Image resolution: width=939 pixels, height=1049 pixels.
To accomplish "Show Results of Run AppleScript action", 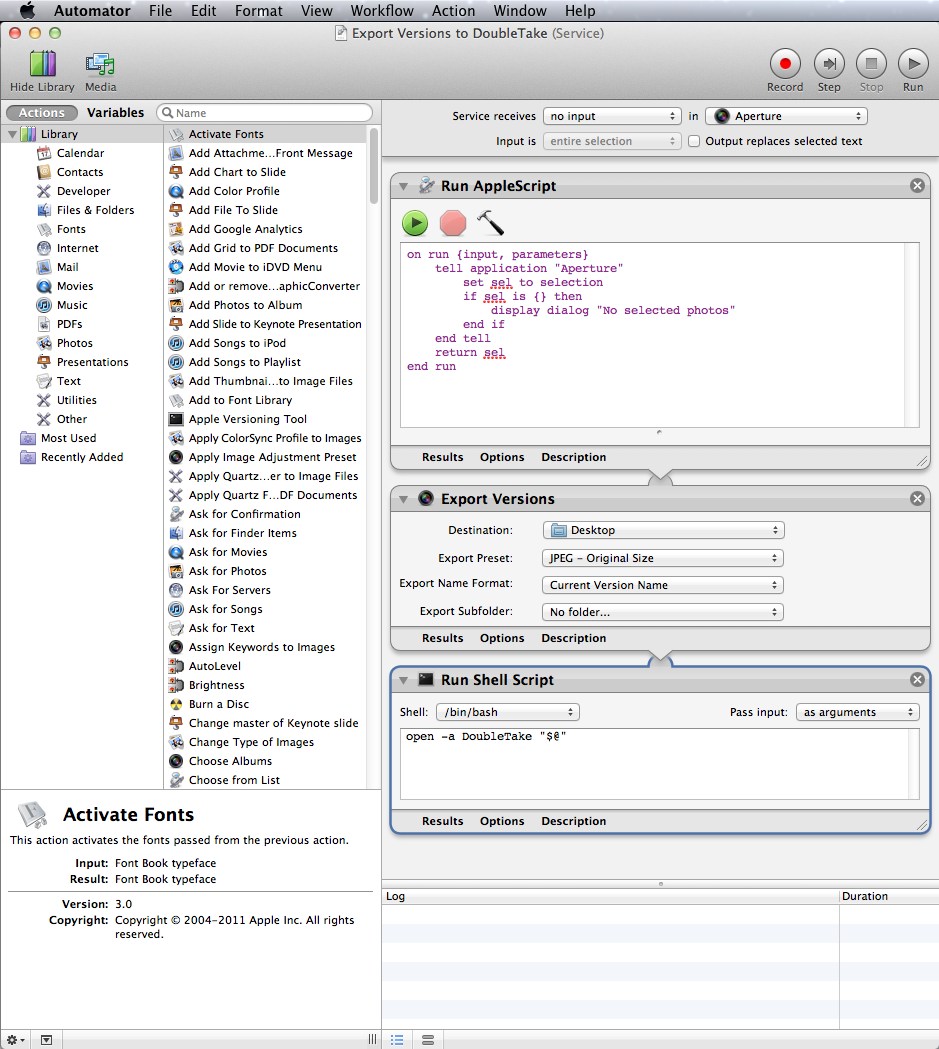I will 442,457.
